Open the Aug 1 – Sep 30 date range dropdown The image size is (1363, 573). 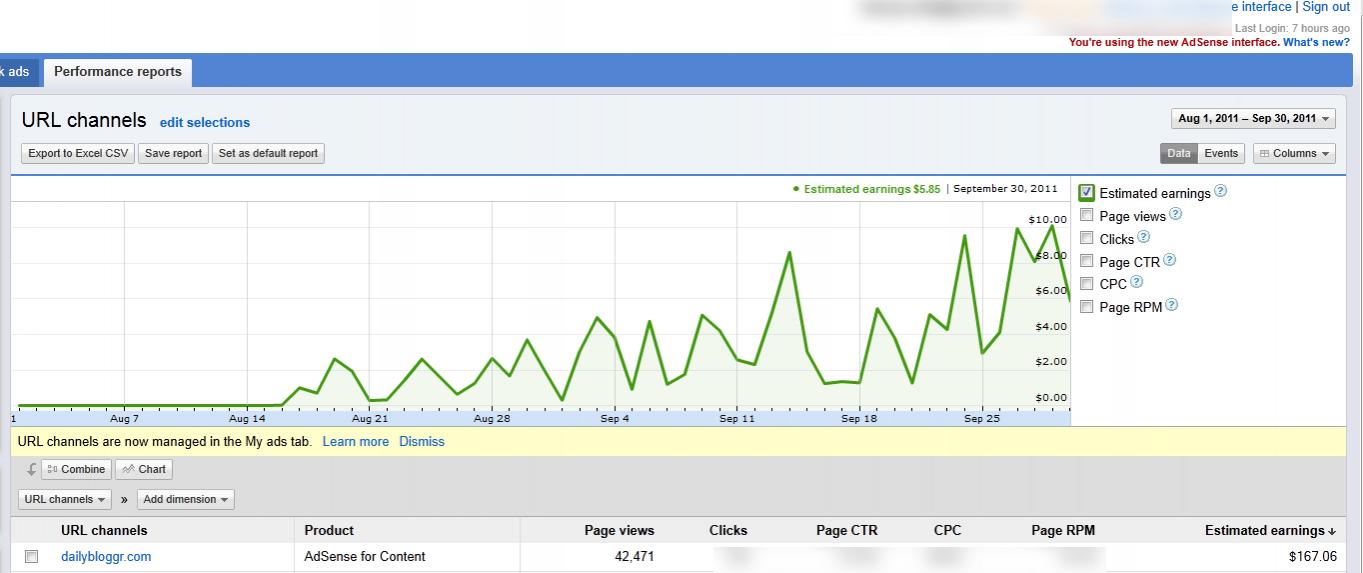tap(1253, 118)
